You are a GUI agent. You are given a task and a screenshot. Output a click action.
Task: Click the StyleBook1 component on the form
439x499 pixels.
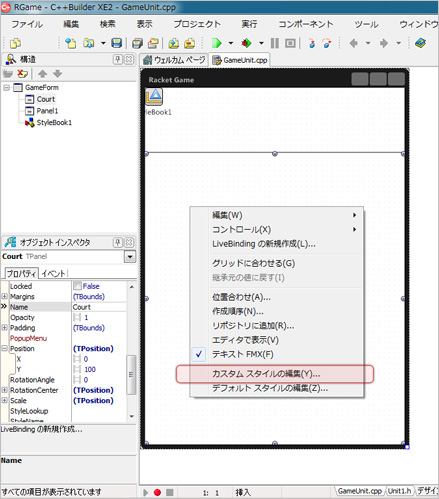(x=154, y=96)
